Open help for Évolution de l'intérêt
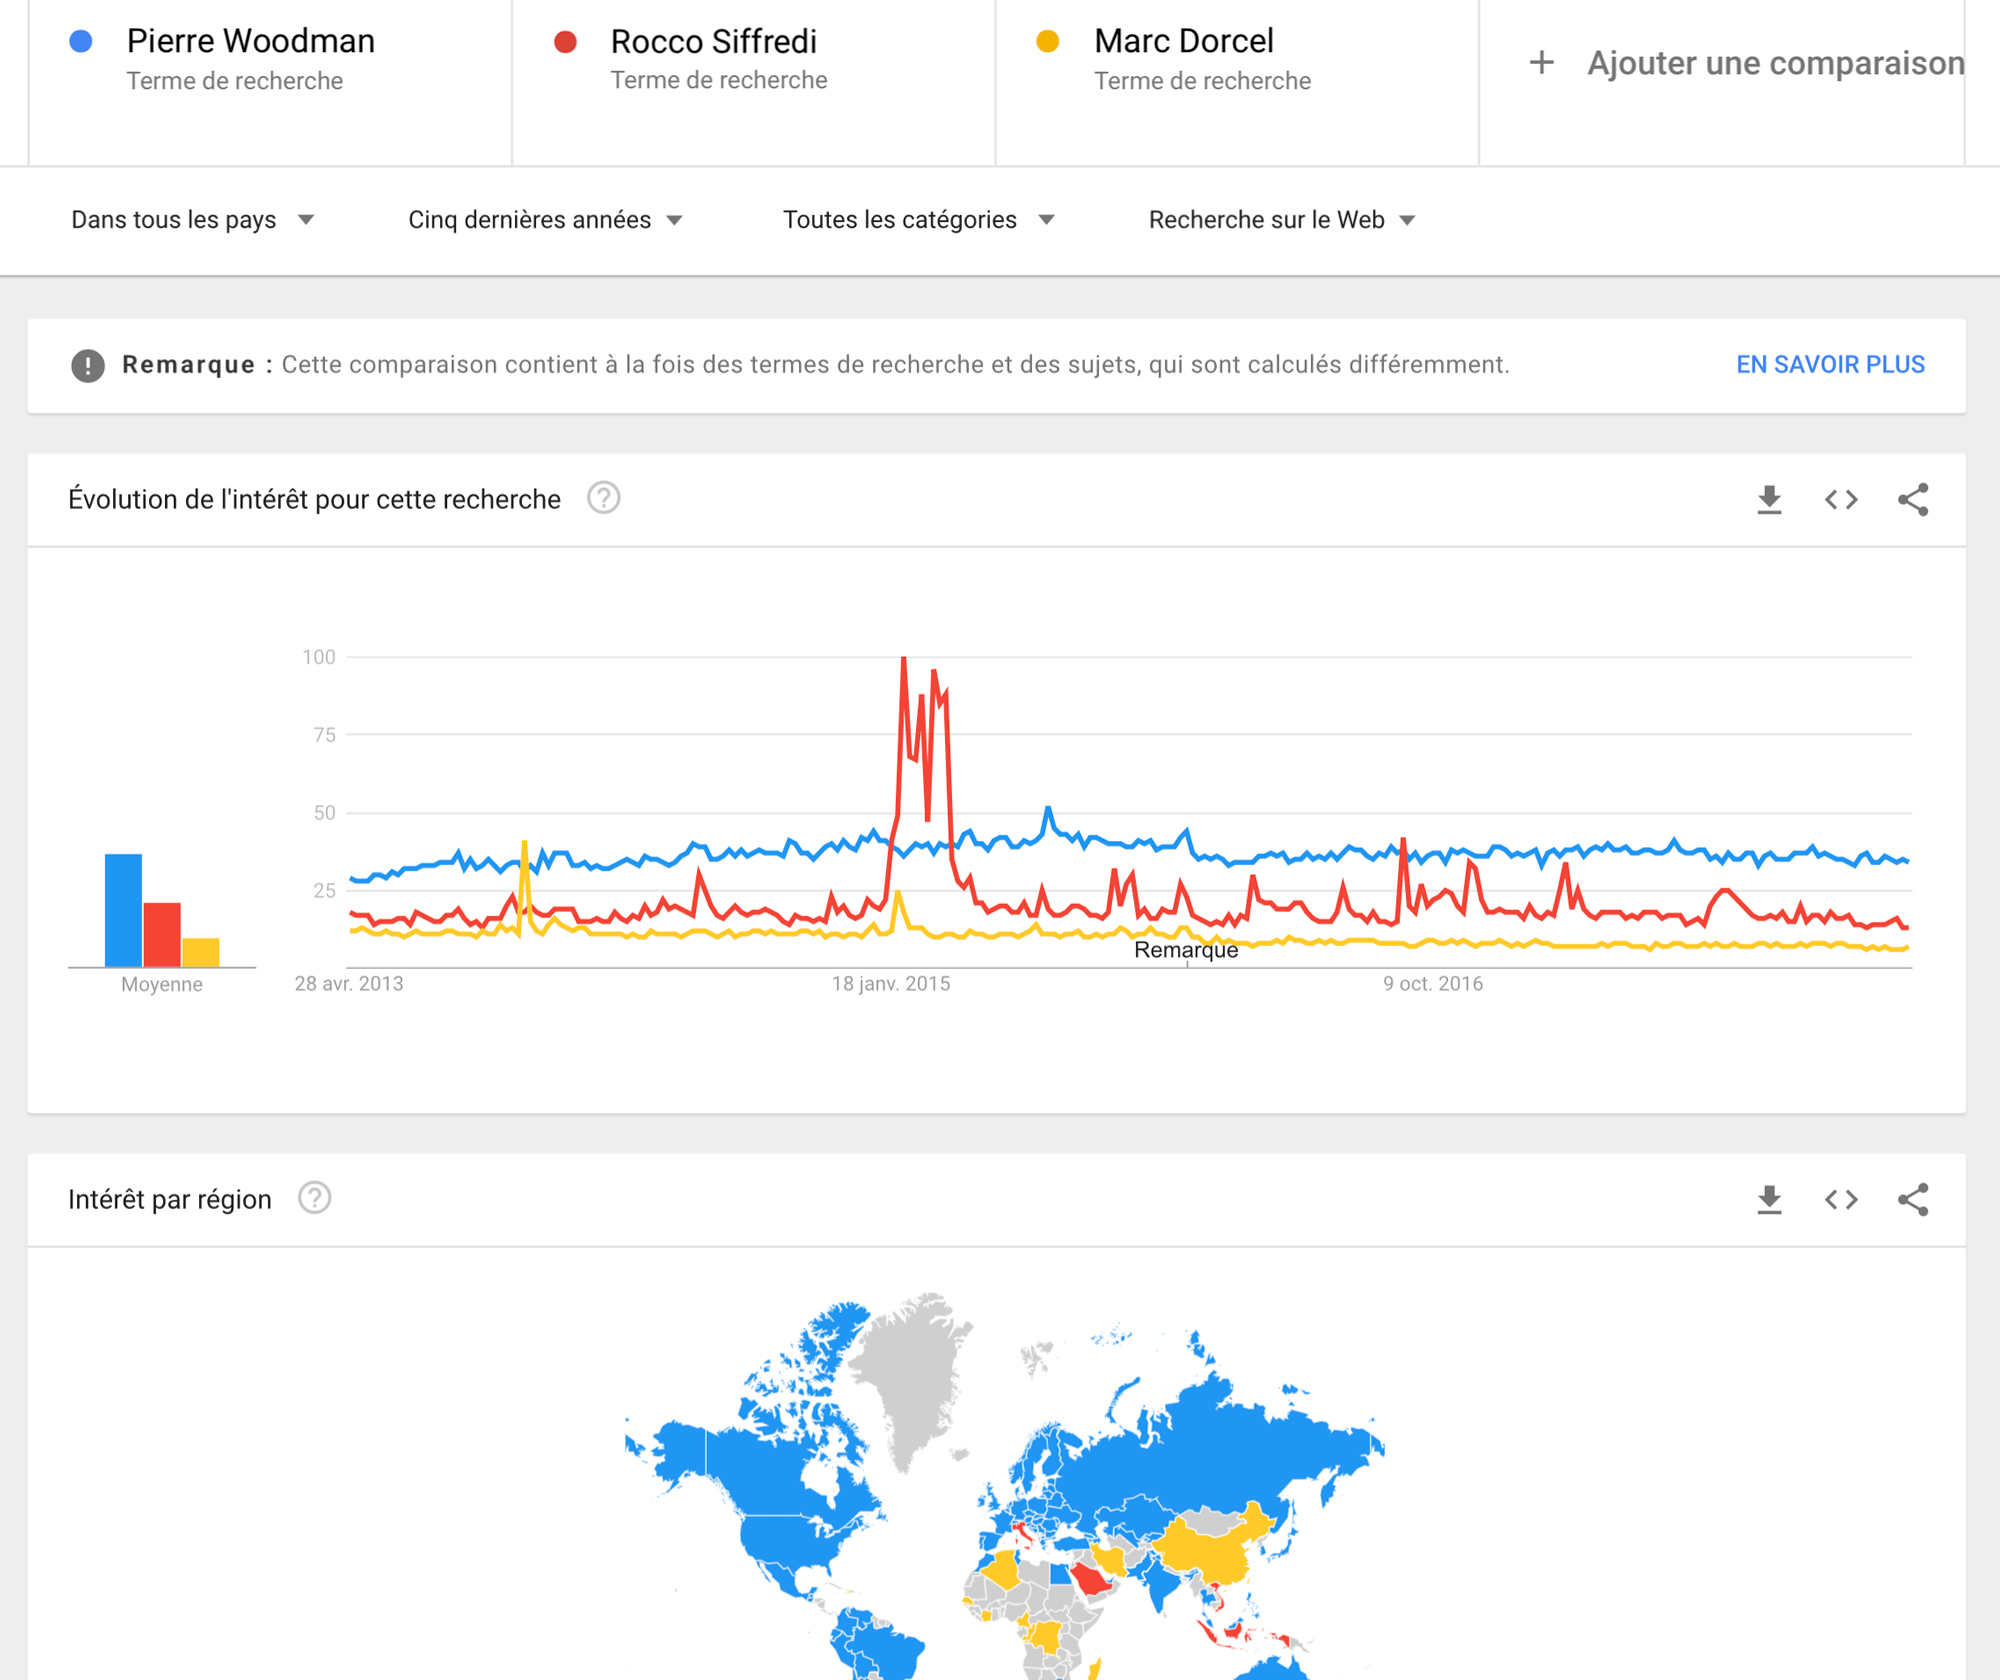Image resolution: width=2000 pixels, height=1680 pixels. (x=603, y=498)
